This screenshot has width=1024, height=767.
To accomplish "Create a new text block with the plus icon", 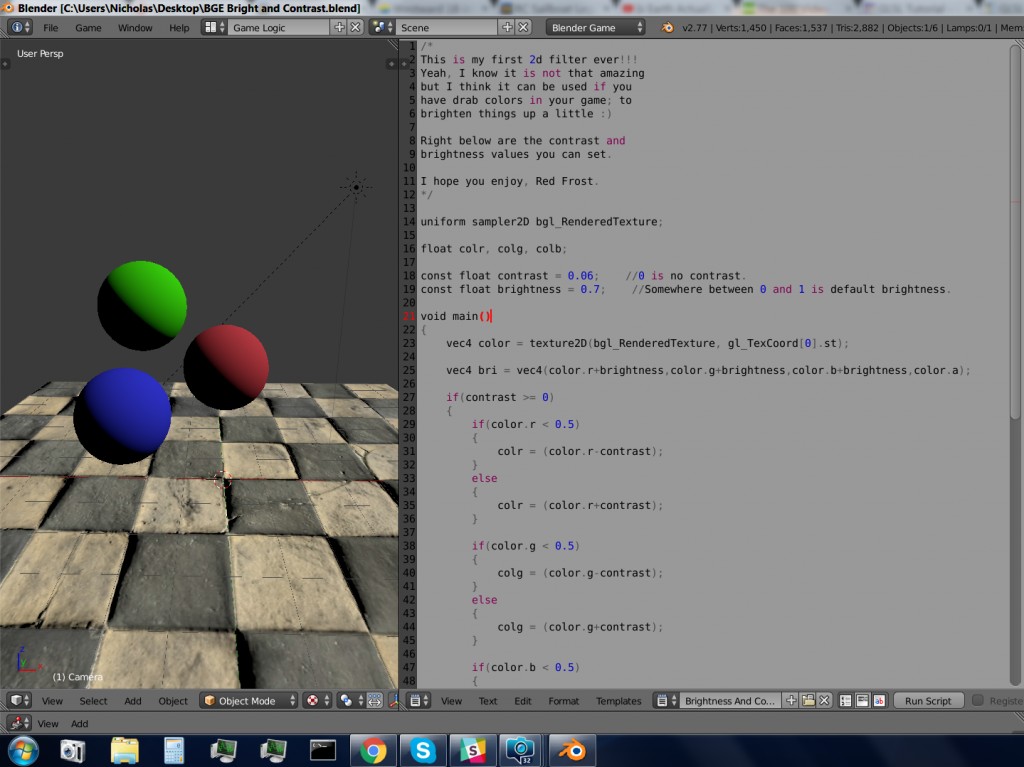I will pos(790,701).
